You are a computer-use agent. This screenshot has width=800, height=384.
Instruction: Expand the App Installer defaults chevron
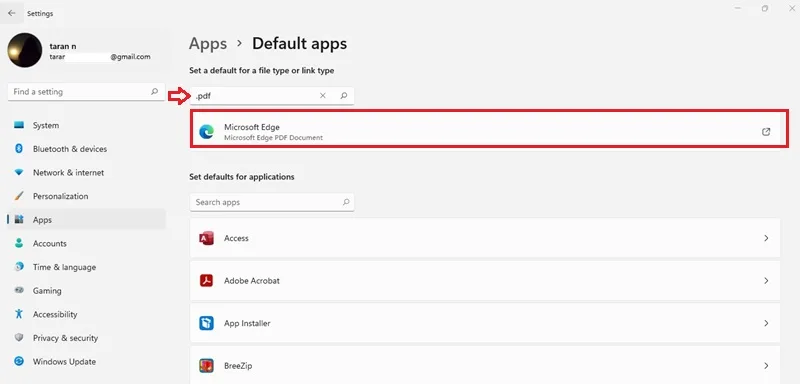click(766, 323)
